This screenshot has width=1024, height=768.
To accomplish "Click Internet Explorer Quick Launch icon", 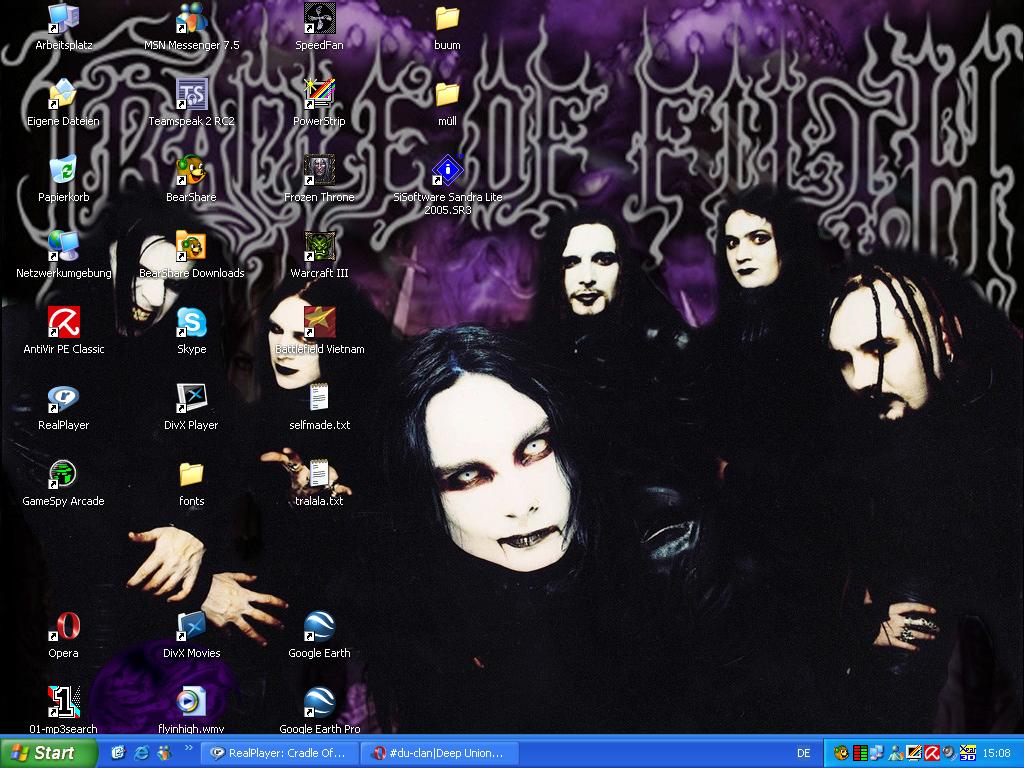I will tap(141, 753).
